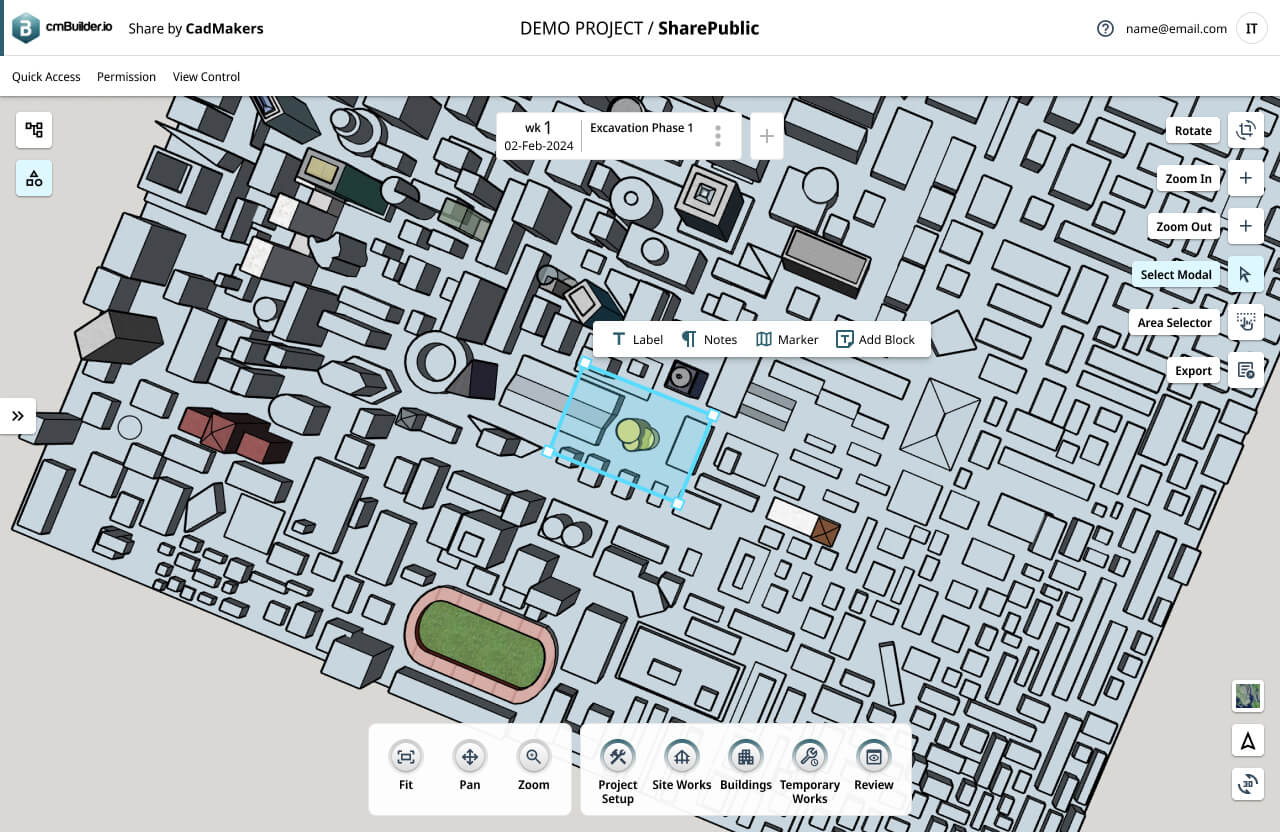The image size is (1280, 832).
Task: Click the north compass arrow icon
Action: point(1247,741)
